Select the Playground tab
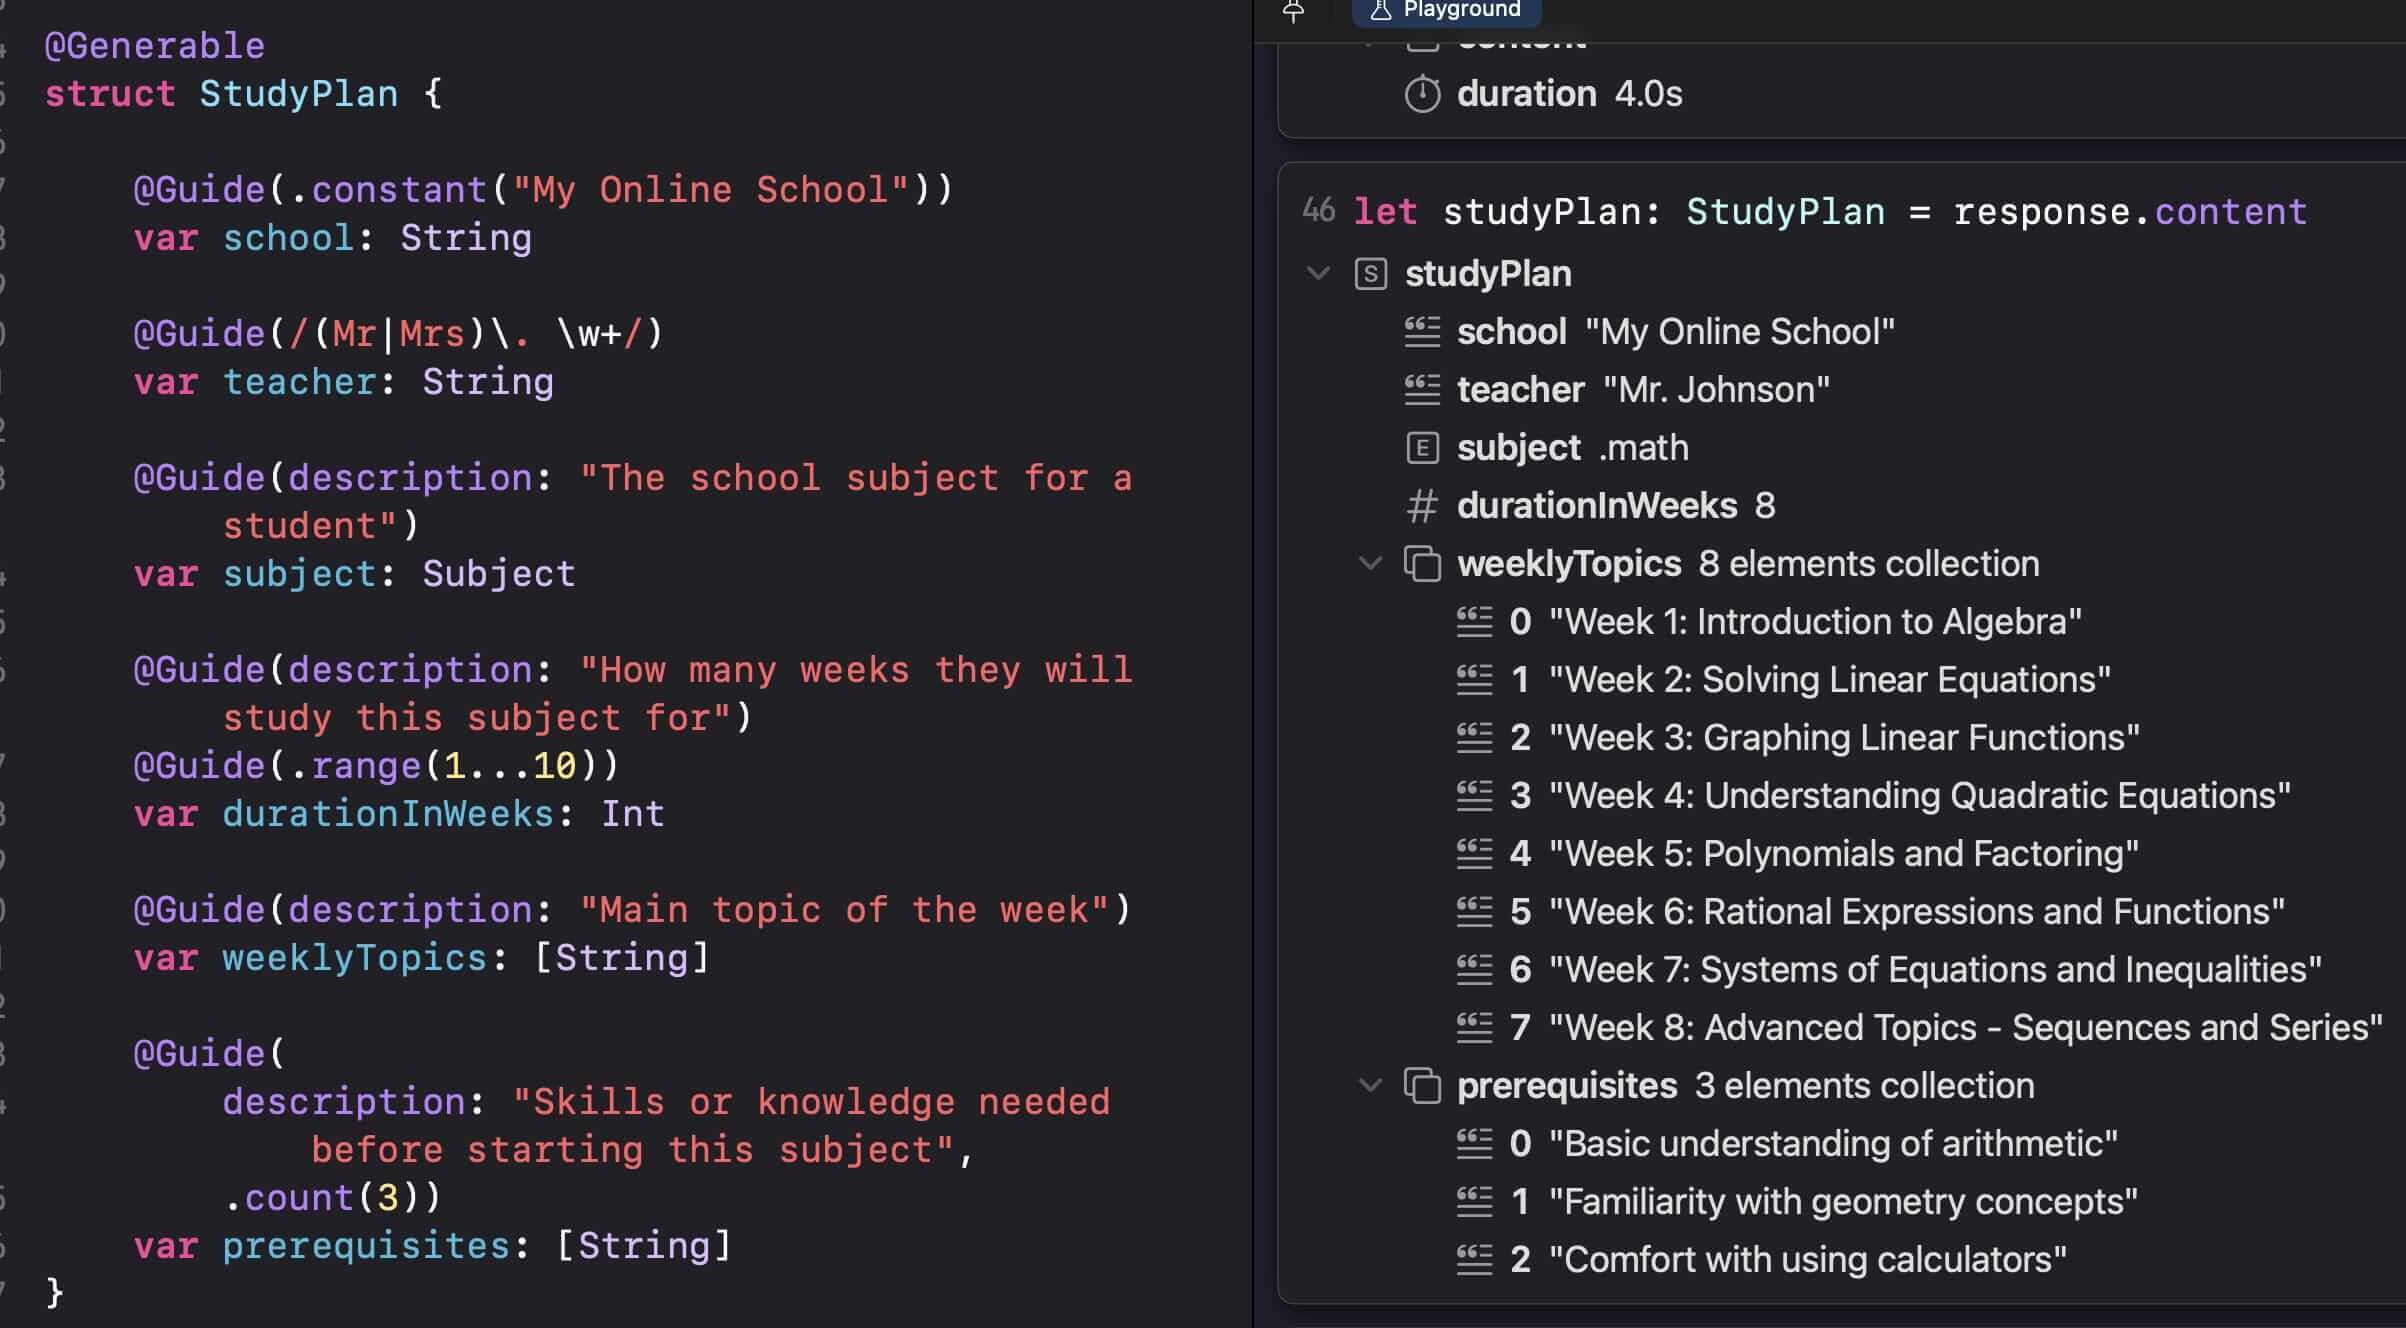 pyautogui.click(x=1446, y=10)
